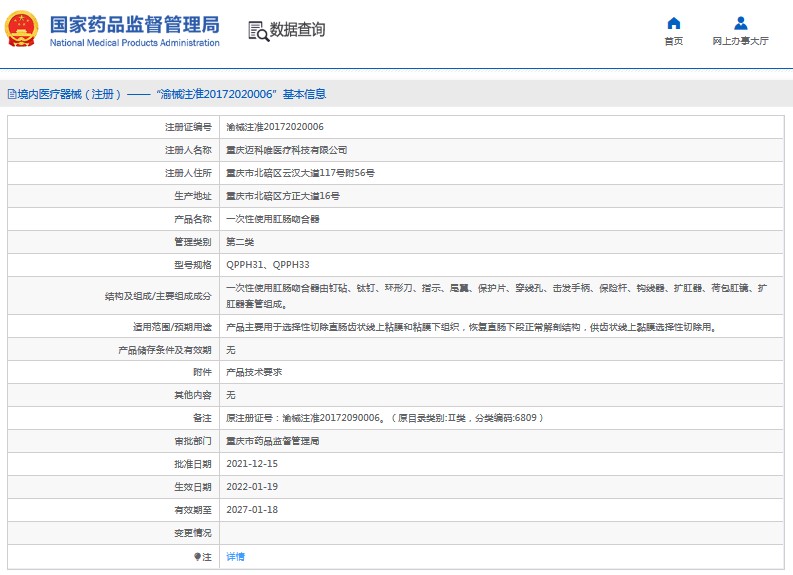Click the model spec QPPH31、QPPH33
793x575 pixels.
[267, 264]
